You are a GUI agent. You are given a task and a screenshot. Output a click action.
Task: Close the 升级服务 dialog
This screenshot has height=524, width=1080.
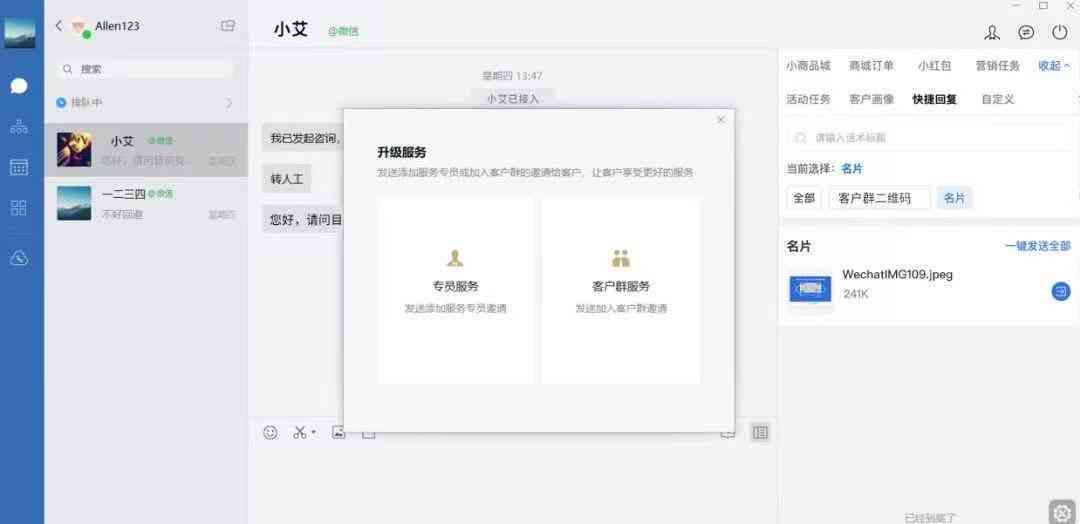click(x=720, y=120)
